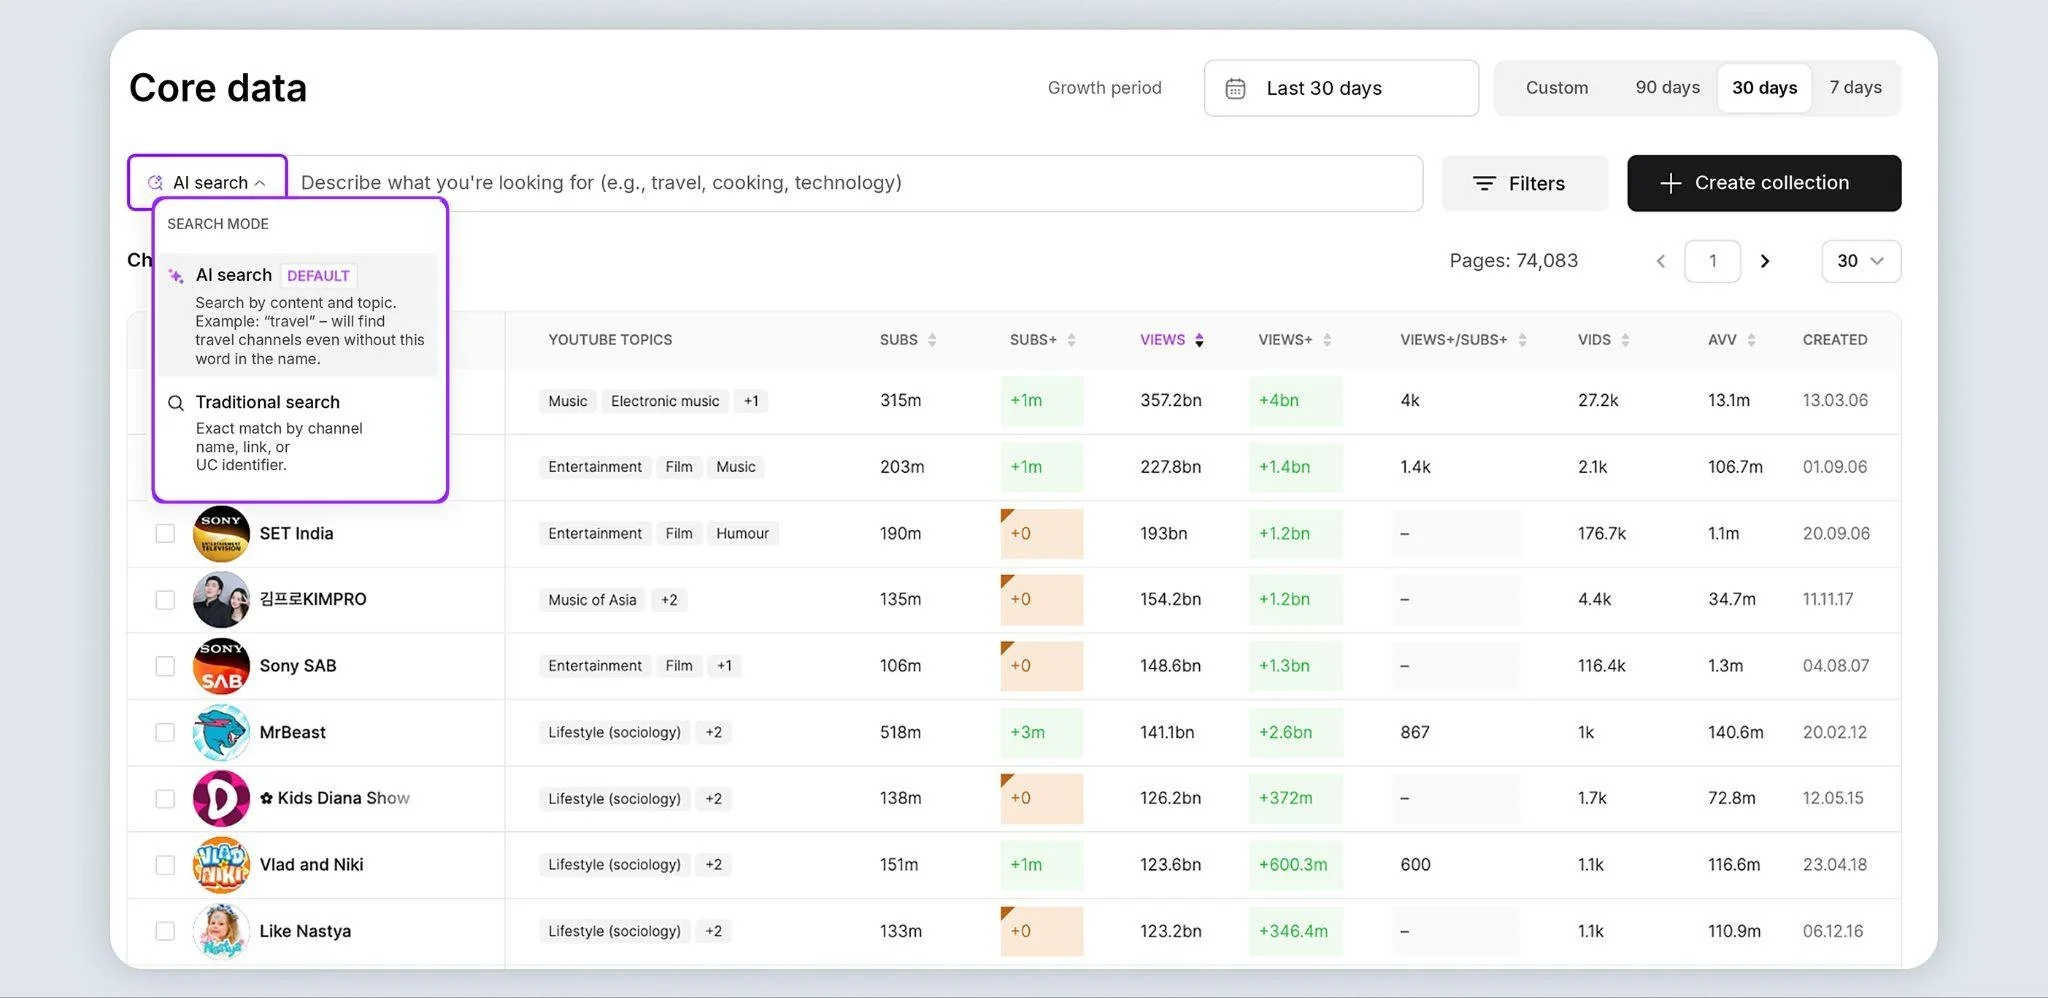Choose Traditional search mode option
Image resolution: width=2048 pixels, height=998 pixels.
[298, 433]
